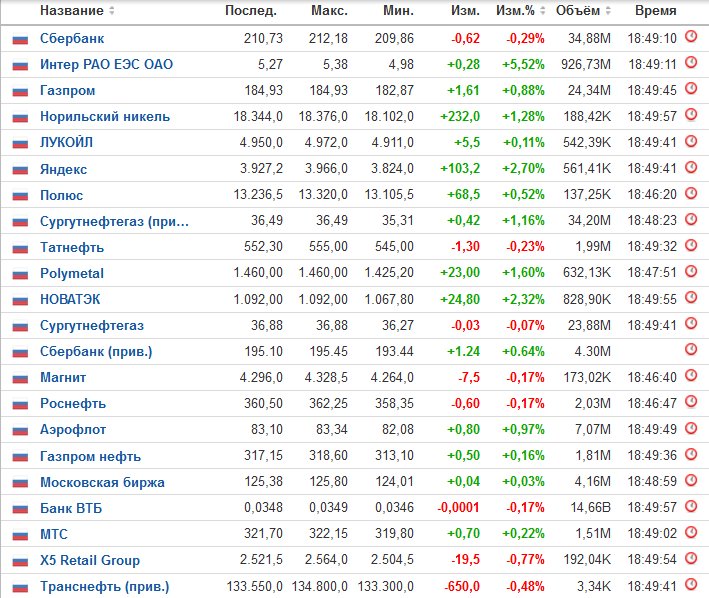This screenshot has height=598, width=709.
Task: Open the Яндекс stock link
Action: click(x=63, y=169)
